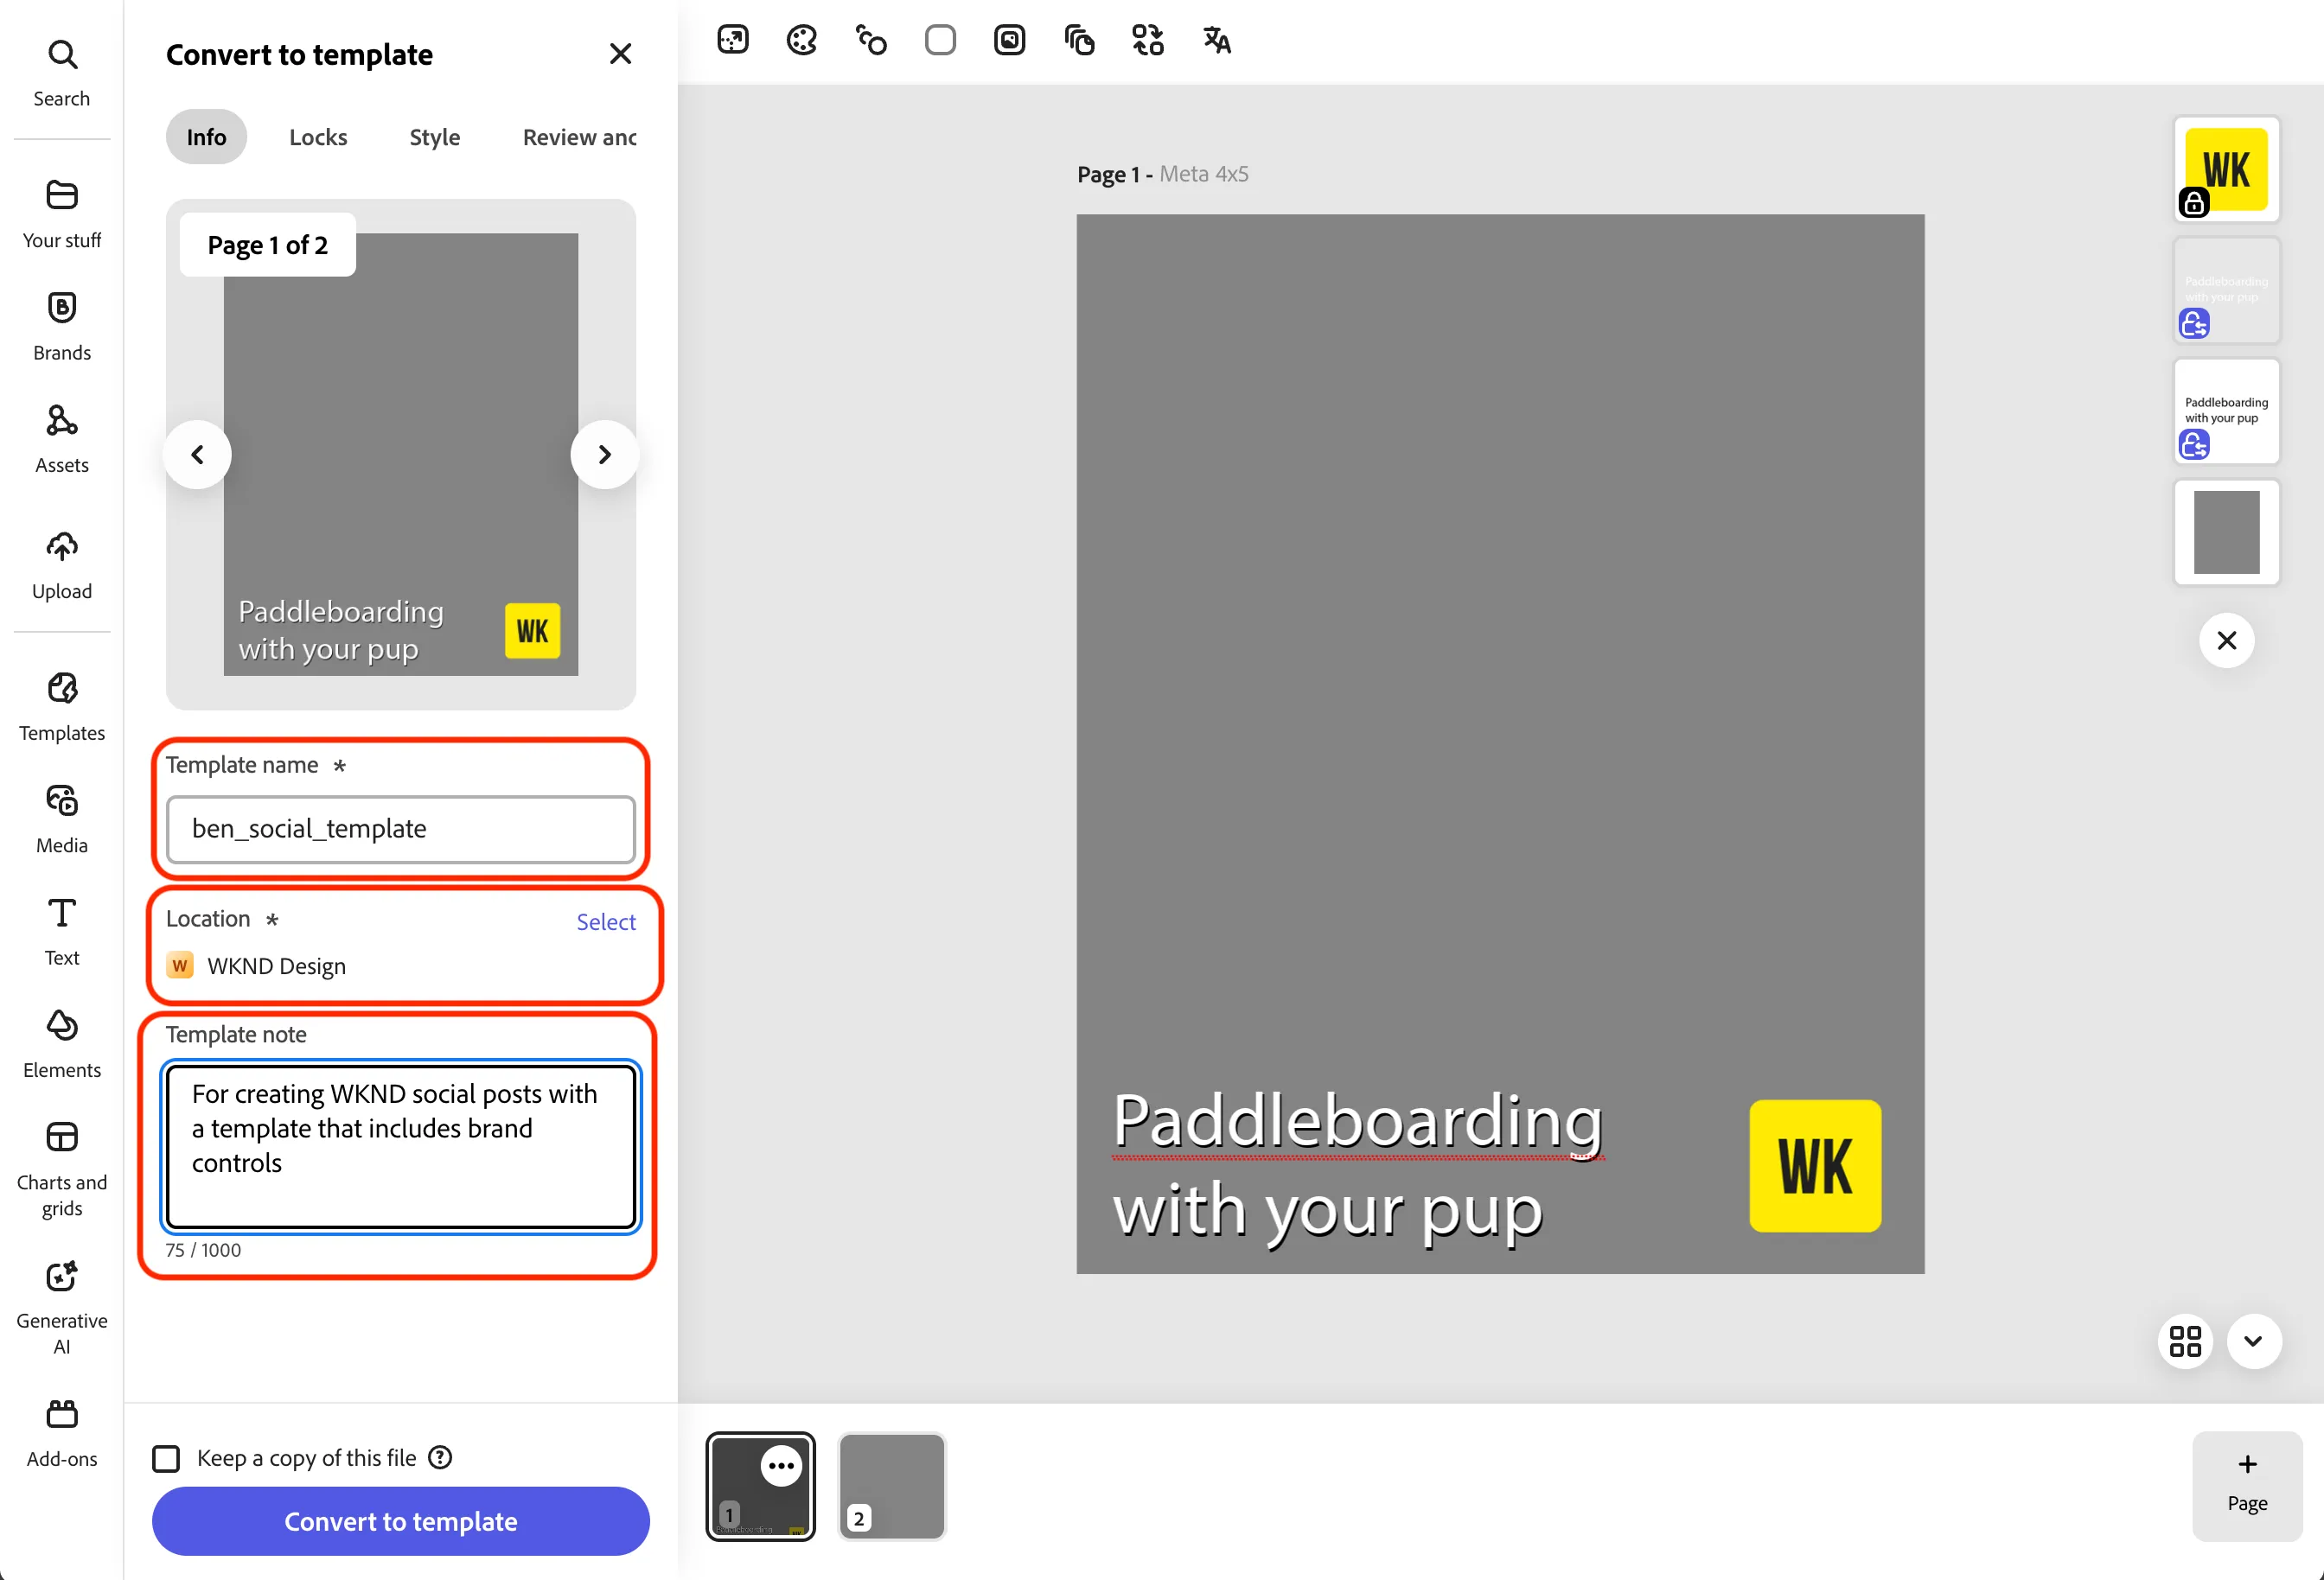Viewport: 2324px width, 1580px height.
Task: Switch to the Info tab
Action: click(206, 136)
